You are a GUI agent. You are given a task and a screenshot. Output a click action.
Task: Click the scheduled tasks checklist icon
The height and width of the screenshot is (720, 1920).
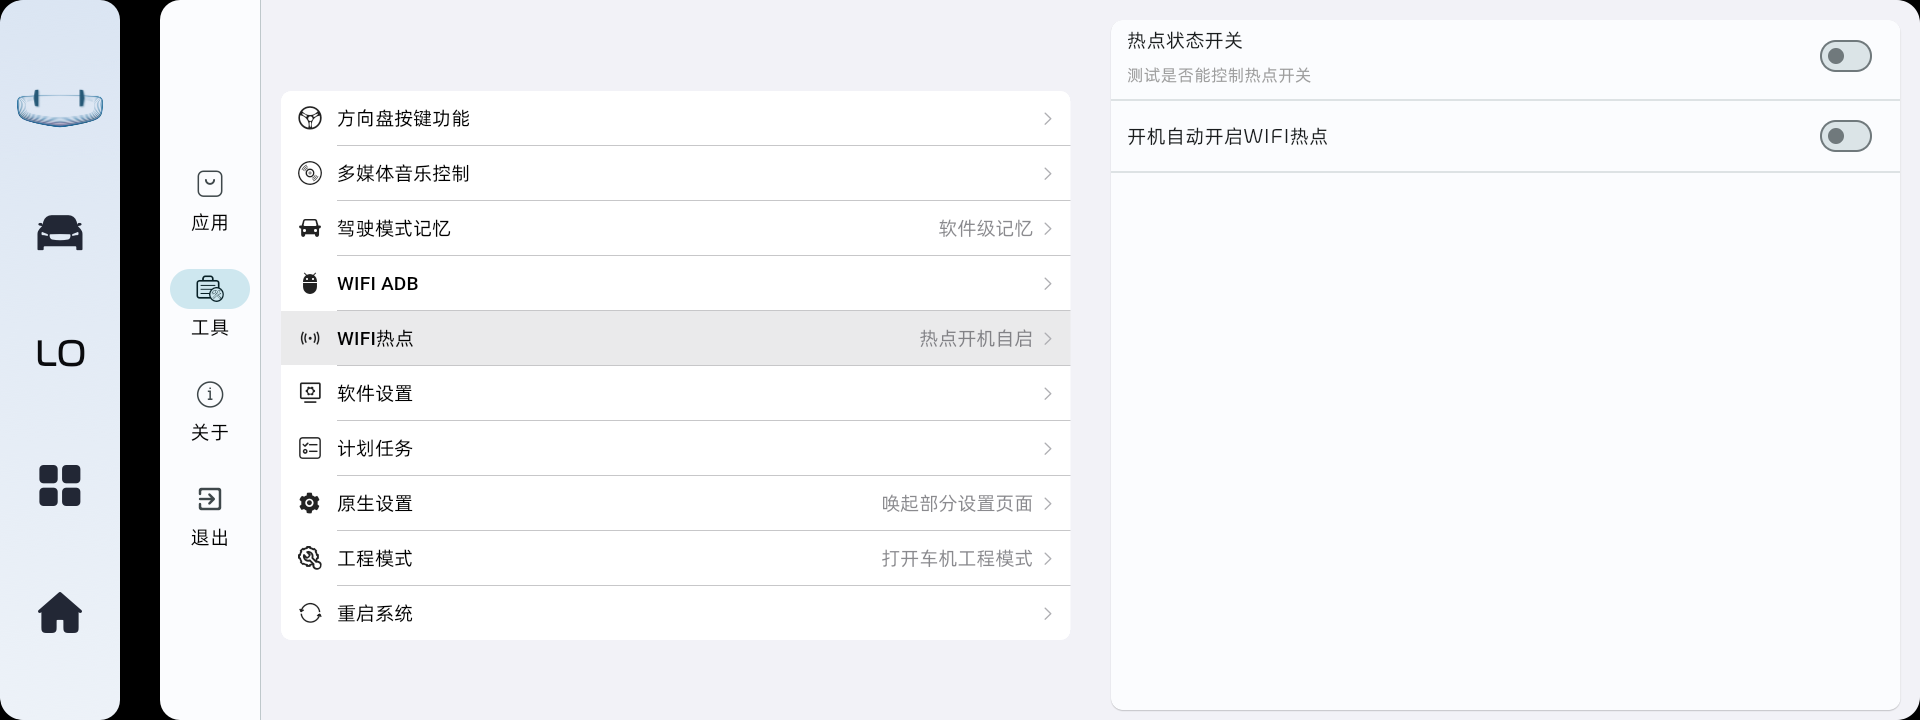[x=310, y=448]
